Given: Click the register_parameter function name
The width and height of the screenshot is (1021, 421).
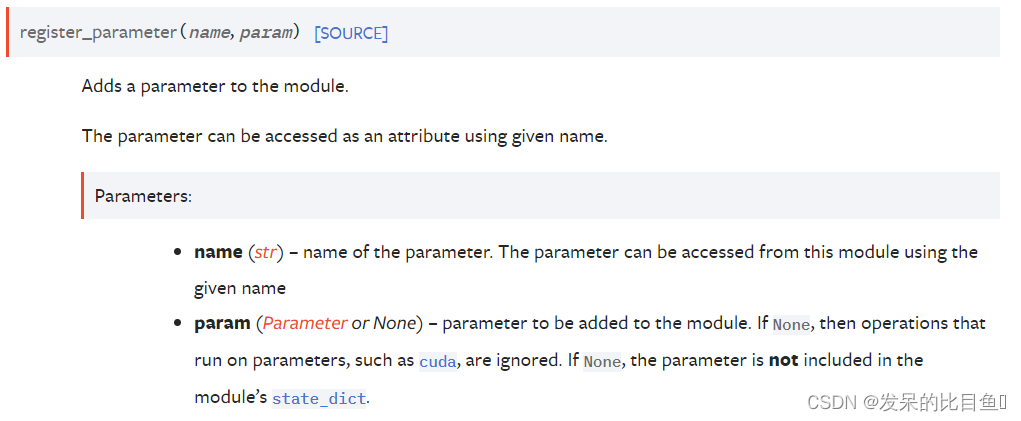Looking at the screenshot, I should [98, 33].
